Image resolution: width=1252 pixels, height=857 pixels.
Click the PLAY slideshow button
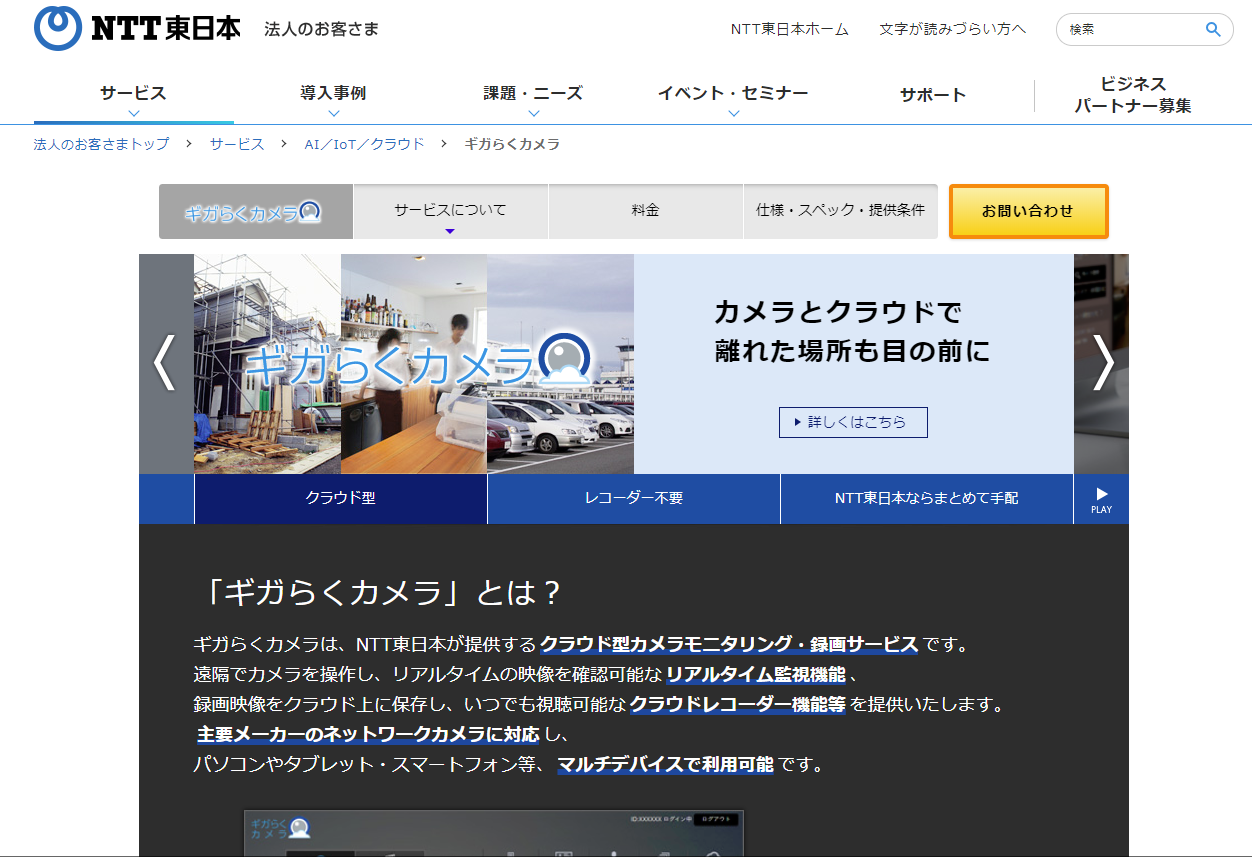(1101, 499)
